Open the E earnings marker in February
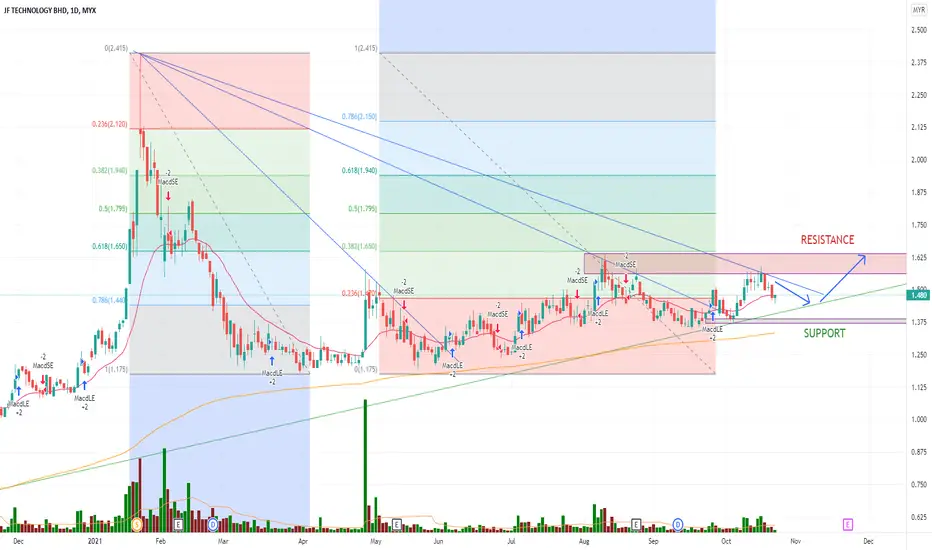Viewport: 932px width, 550px height. click(x=178, y=524)
